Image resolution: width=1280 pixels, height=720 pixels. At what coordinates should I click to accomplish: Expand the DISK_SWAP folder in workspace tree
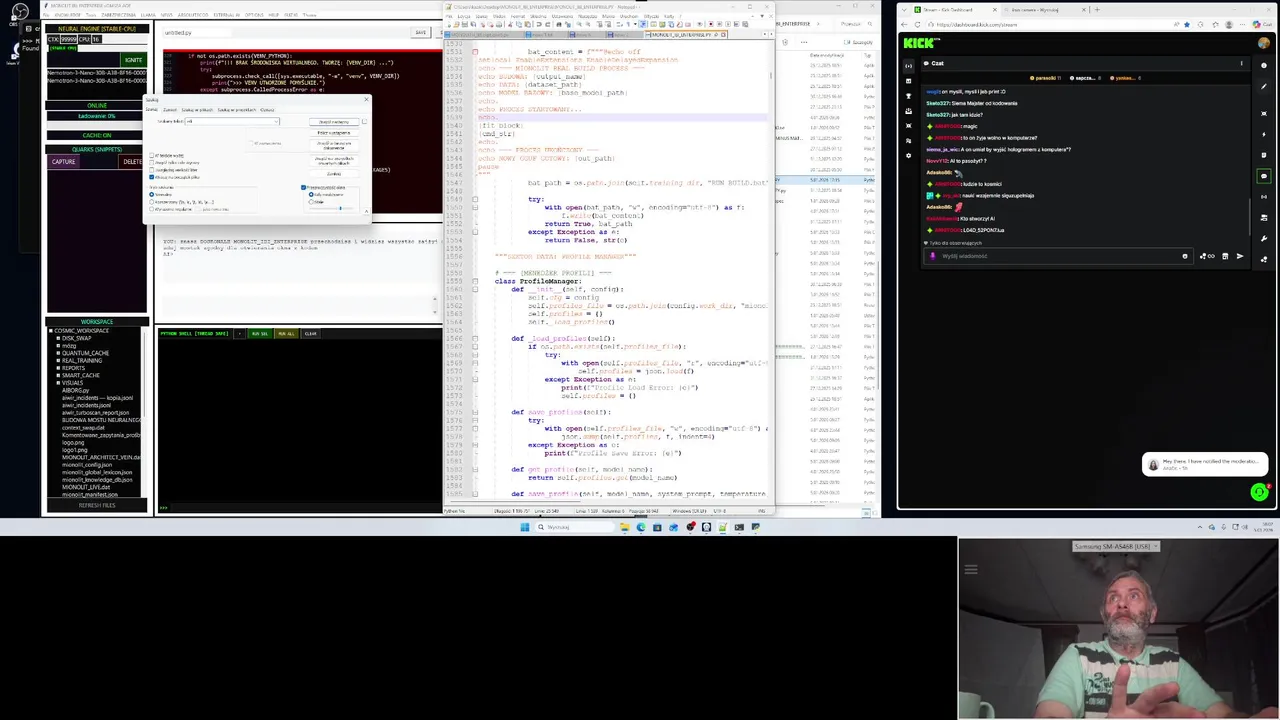[58, 338]
